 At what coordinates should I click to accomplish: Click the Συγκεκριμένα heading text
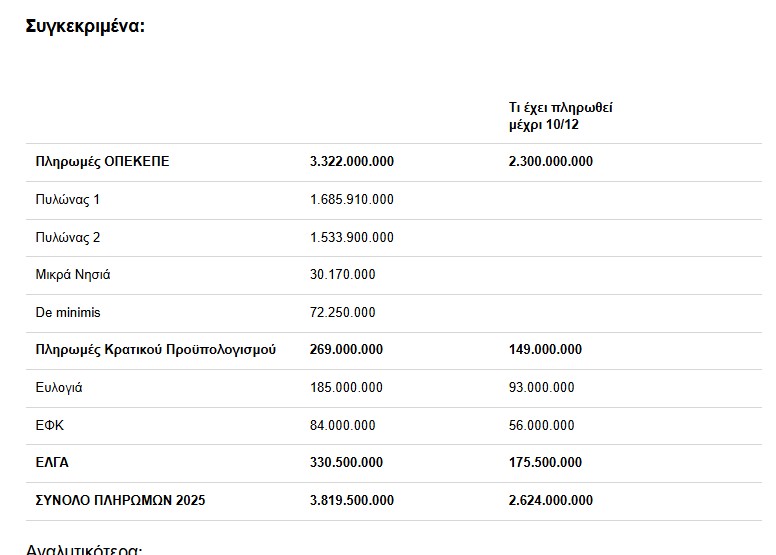point(85,25)
